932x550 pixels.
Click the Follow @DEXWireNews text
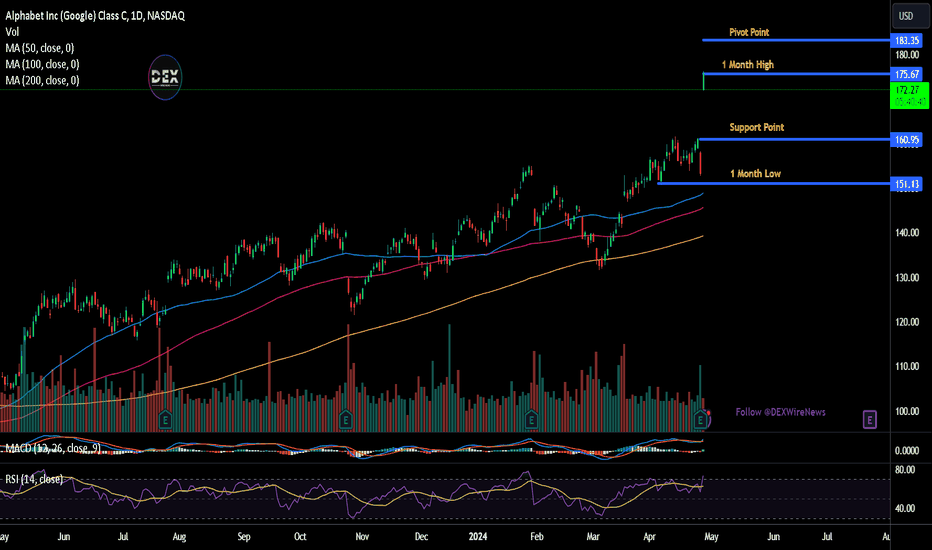coord(780,412)
